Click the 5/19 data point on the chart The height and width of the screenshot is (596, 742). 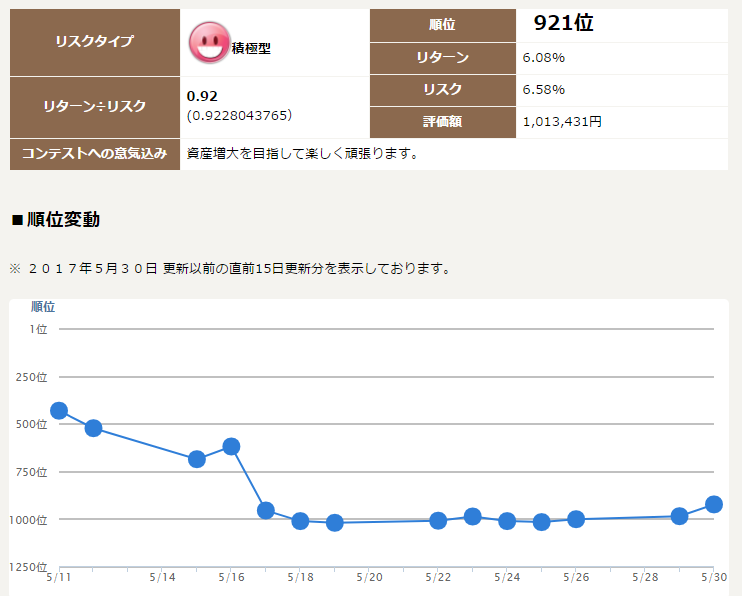335,523
